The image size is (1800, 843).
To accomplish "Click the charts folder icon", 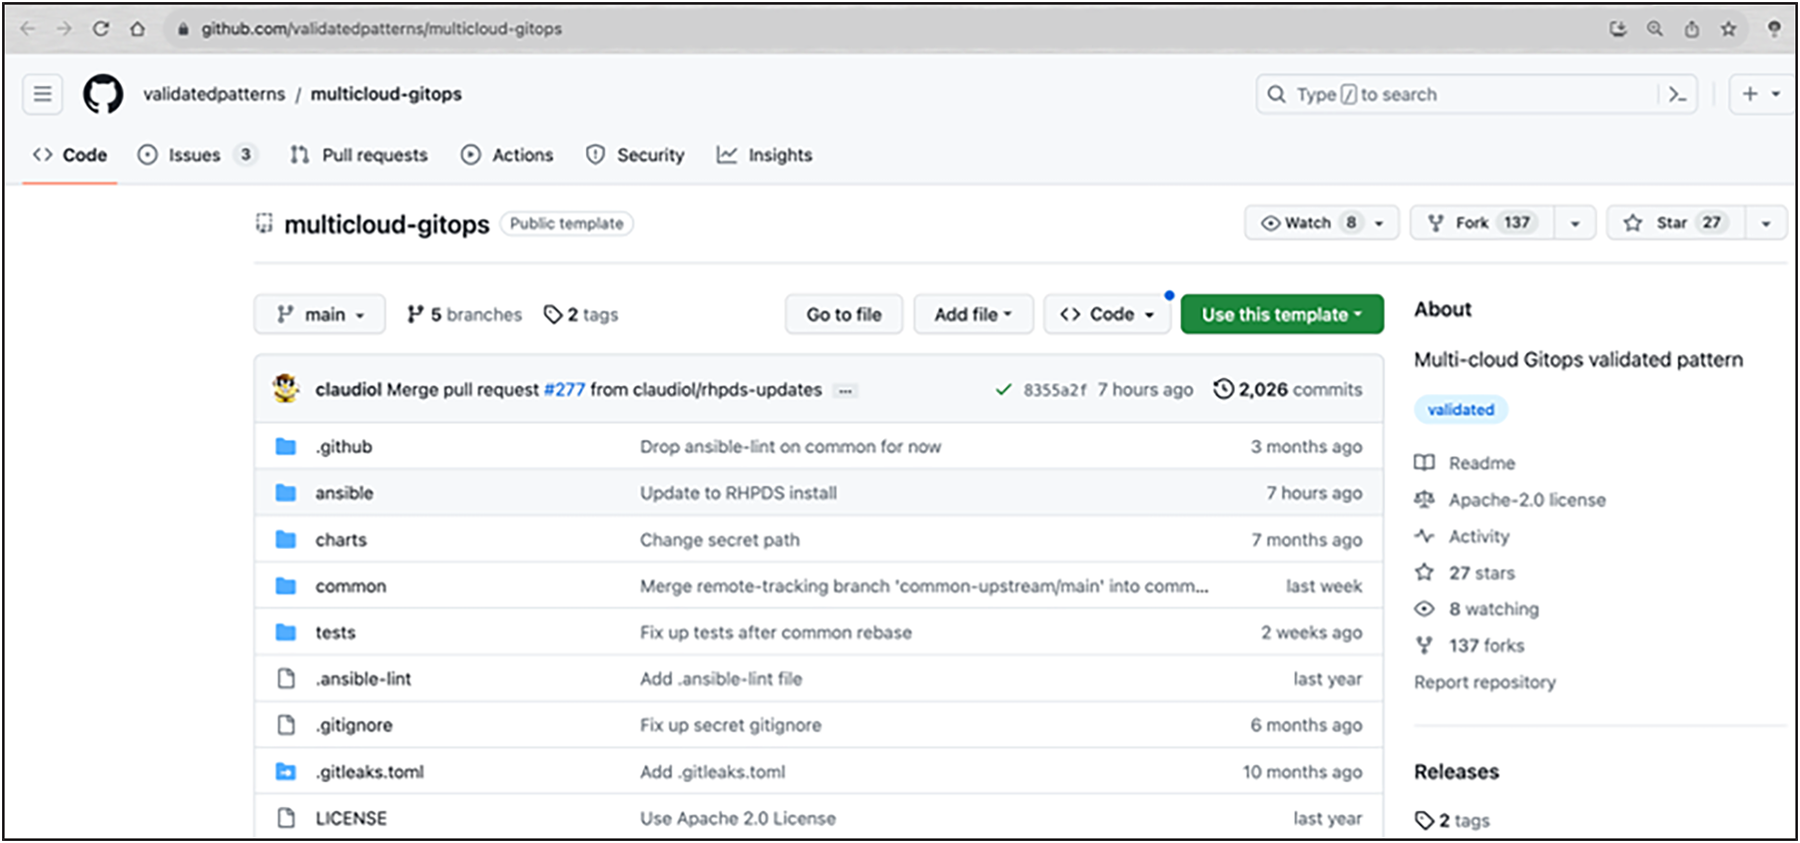I will [286, 540].
